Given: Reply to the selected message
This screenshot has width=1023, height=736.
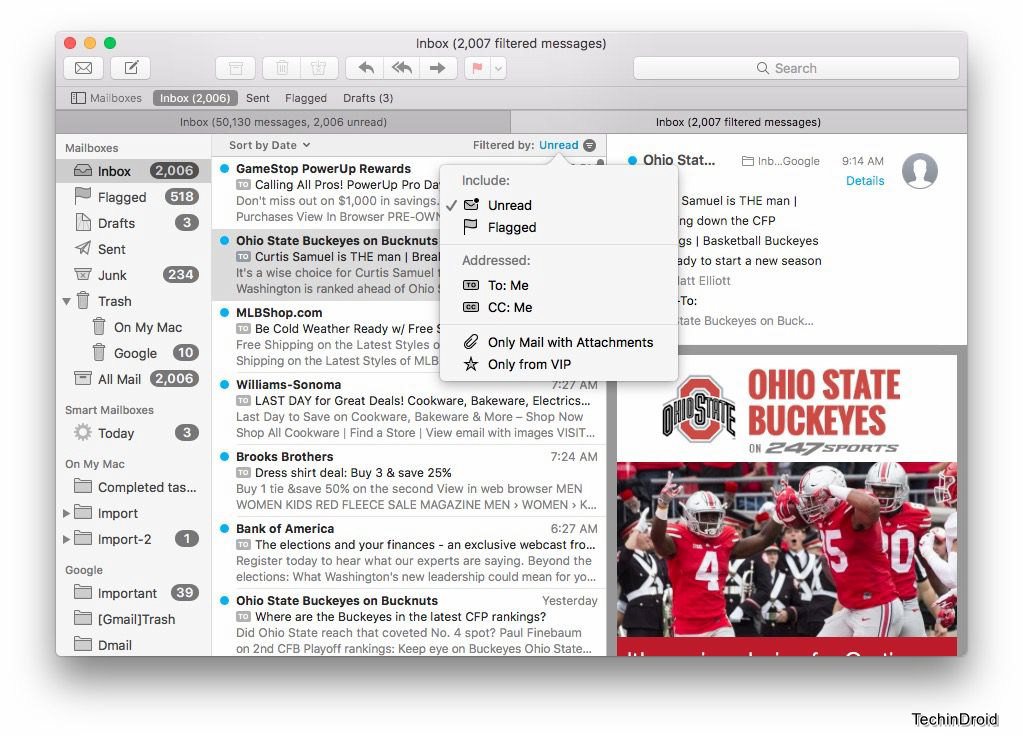Looking at the screenshot, I should pyautogui.click(x=365, y=68).
